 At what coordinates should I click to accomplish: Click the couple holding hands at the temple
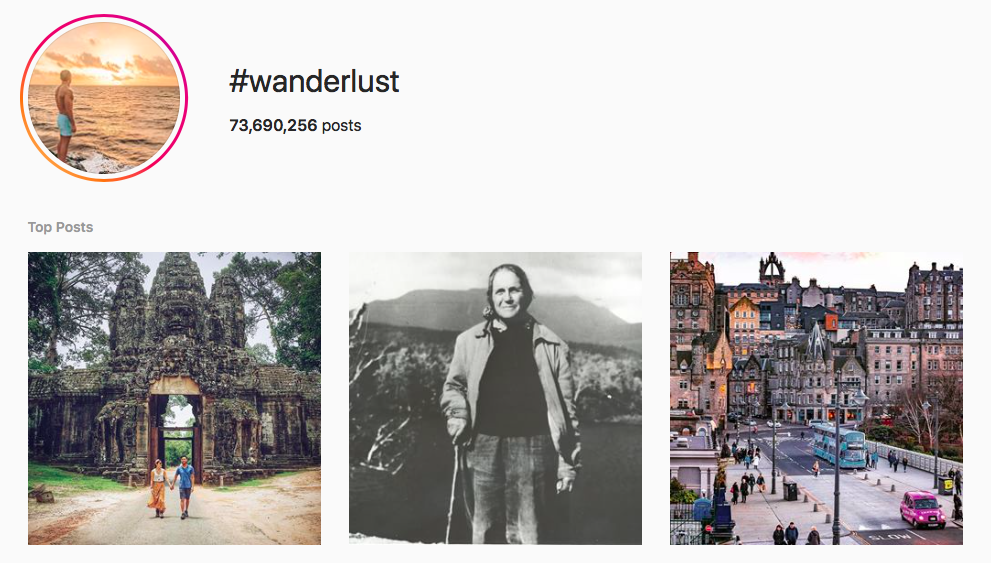pyautogui.click(x=171, y=487)
